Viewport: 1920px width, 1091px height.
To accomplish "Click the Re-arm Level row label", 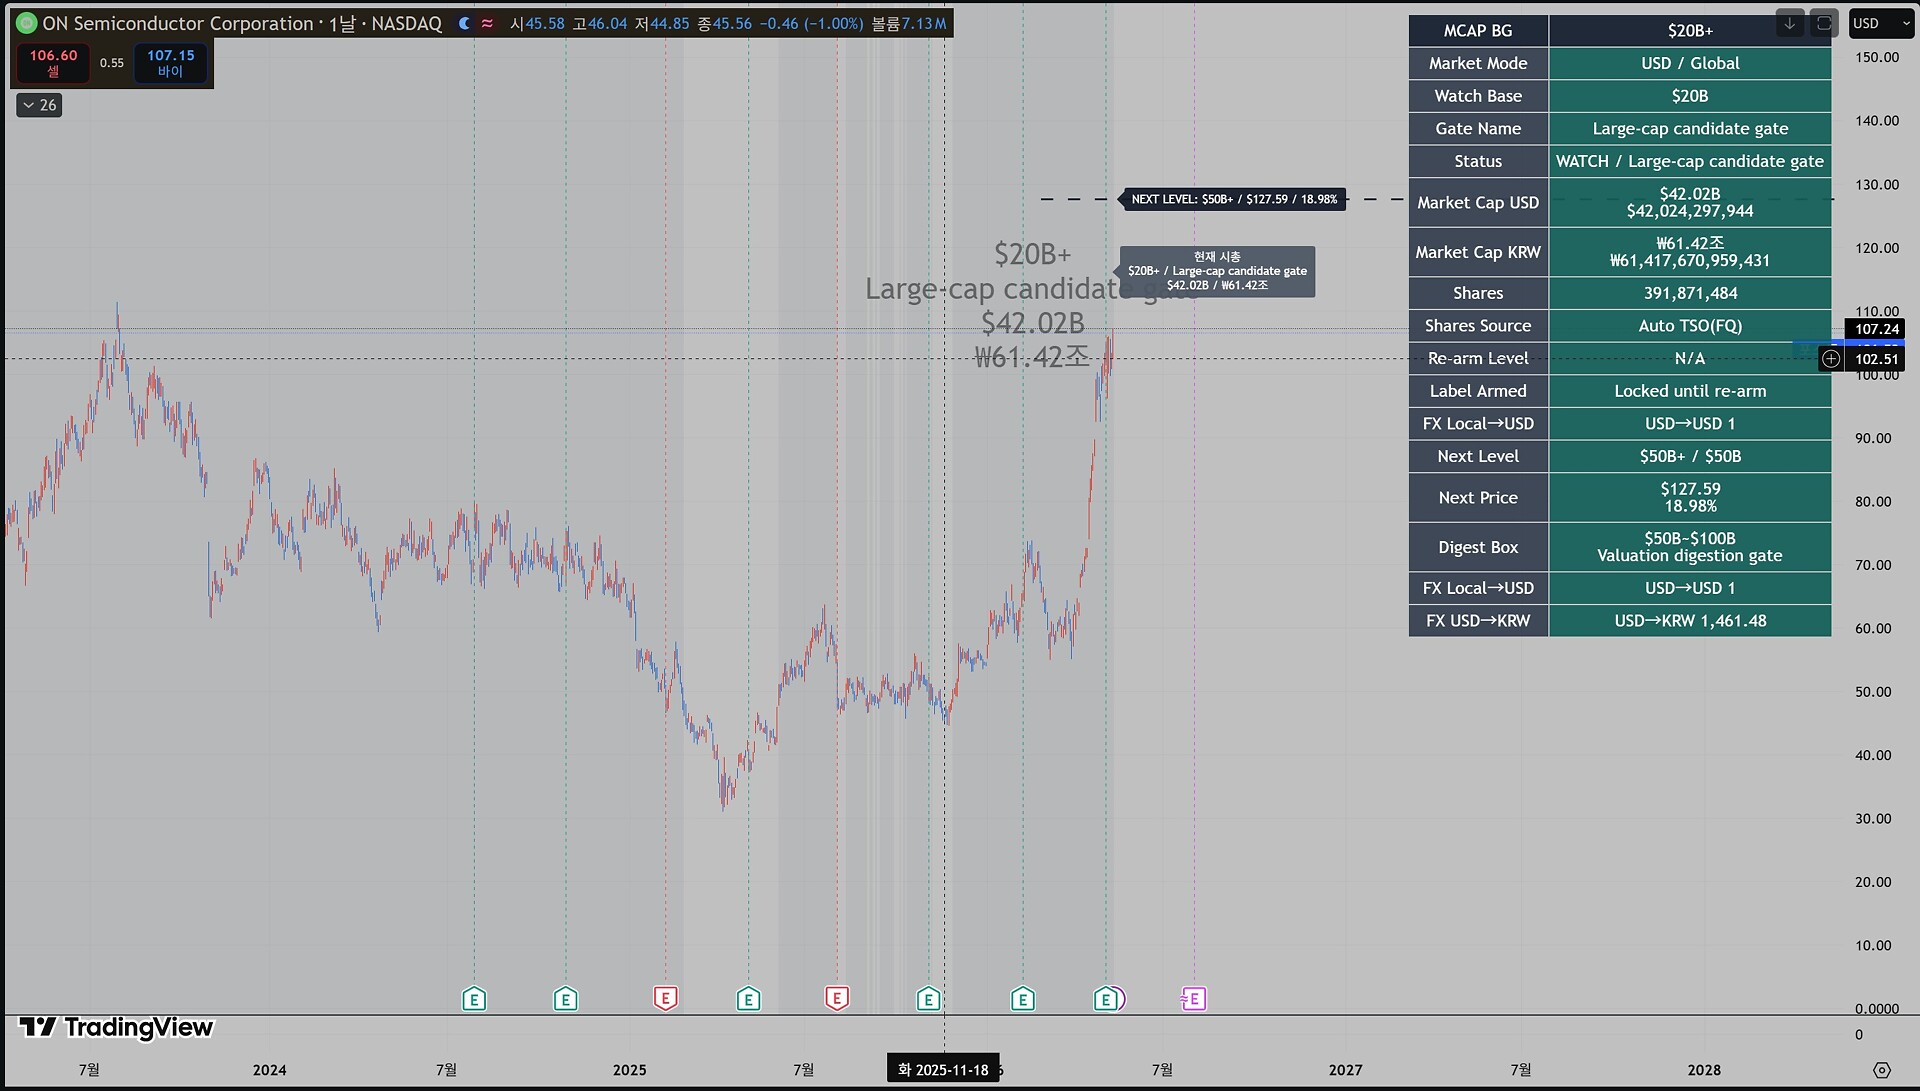I will point(1478,358).
